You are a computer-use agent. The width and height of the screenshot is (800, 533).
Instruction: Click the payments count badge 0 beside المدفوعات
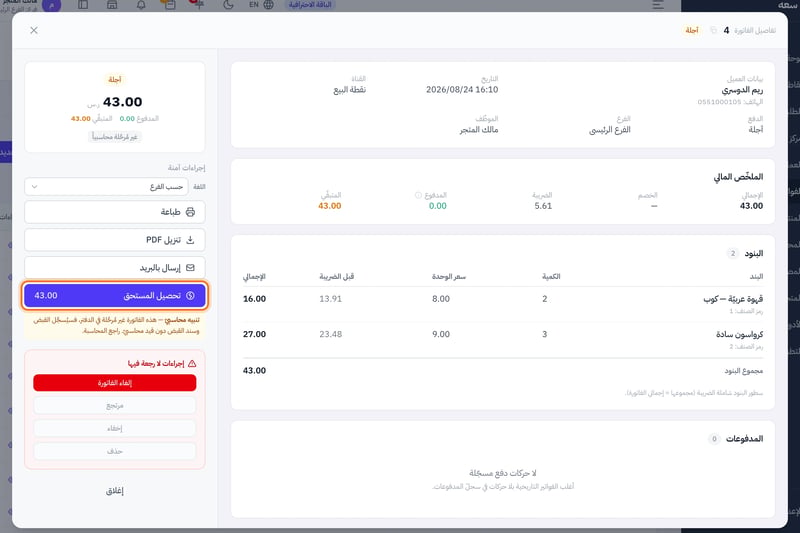714,439
